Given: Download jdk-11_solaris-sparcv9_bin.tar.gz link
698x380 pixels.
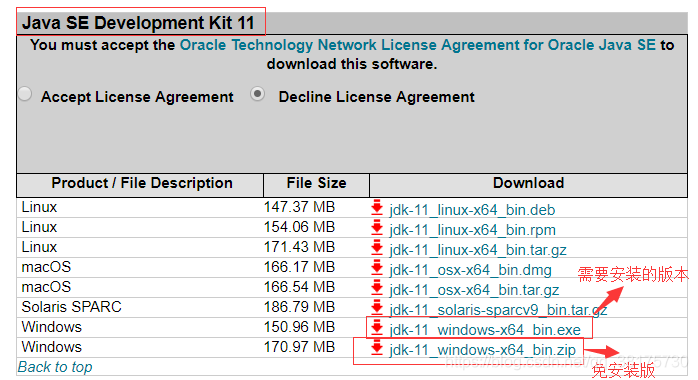Looking at the screenshot, I should (x=498, y=310).
